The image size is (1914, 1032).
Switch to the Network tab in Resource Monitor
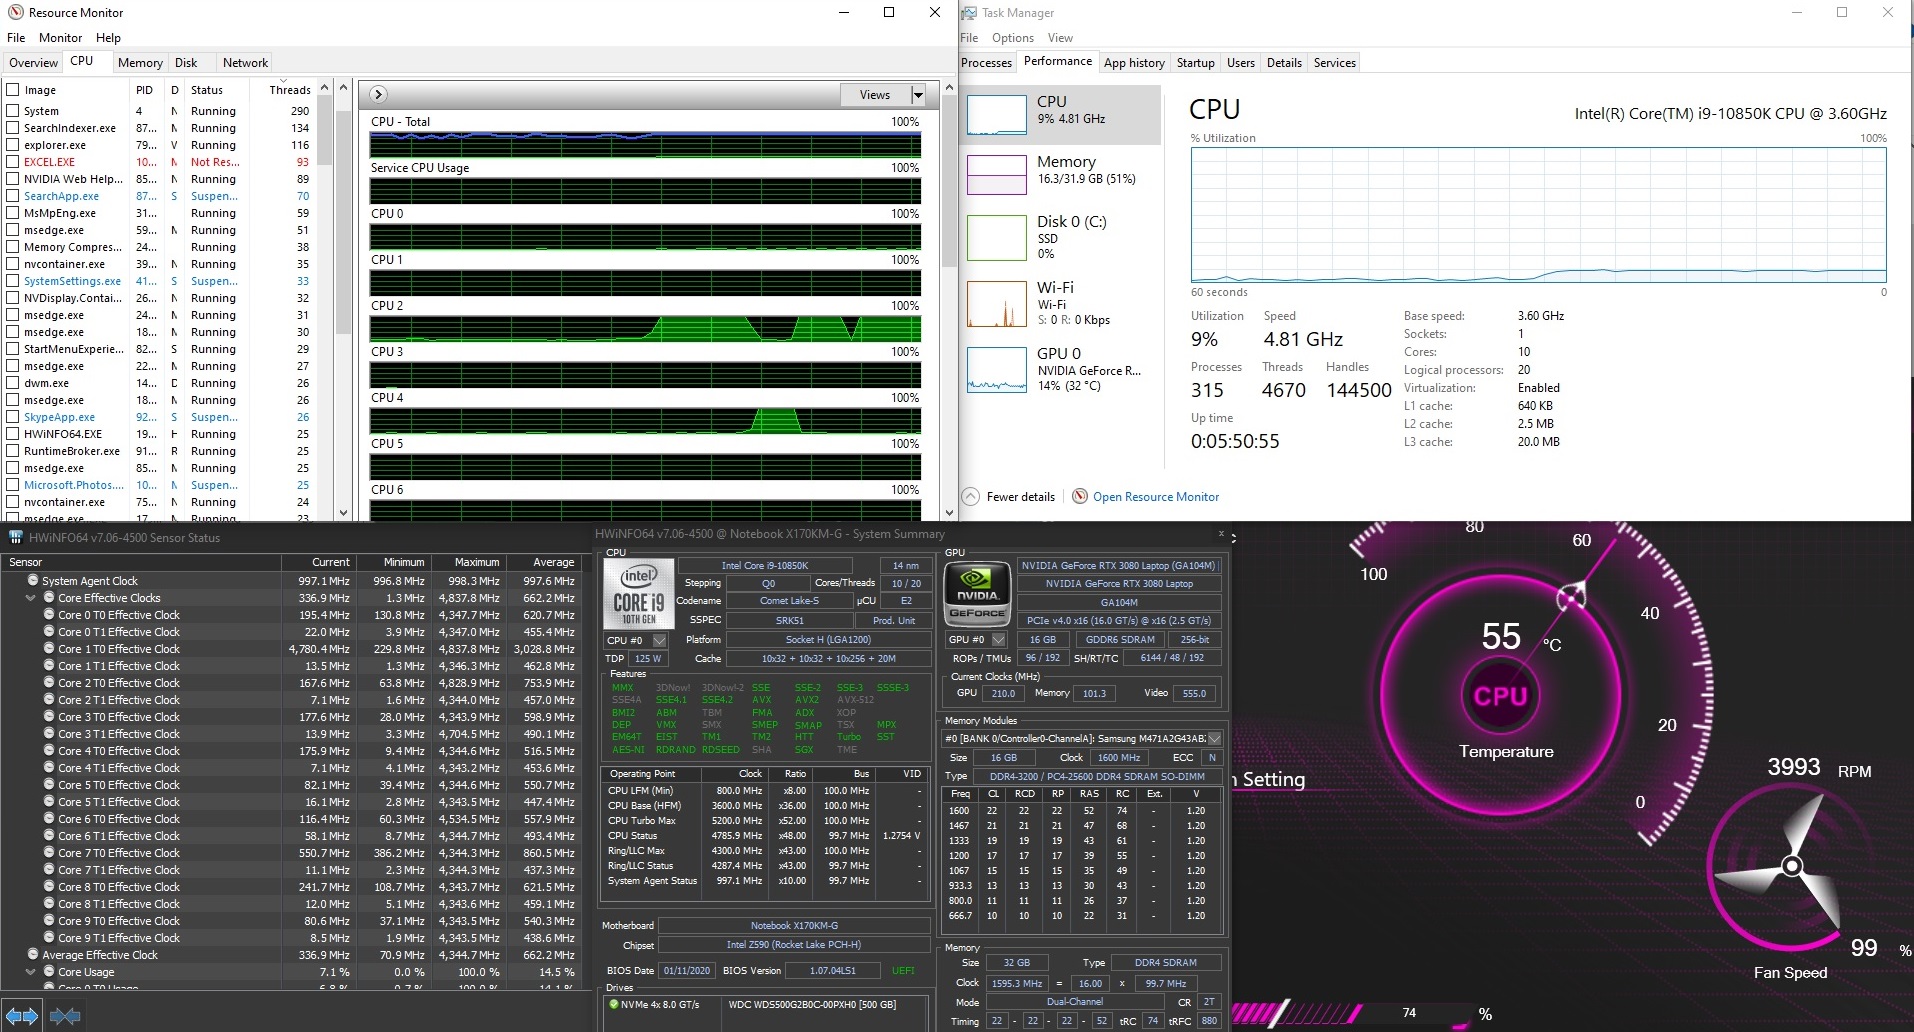(x=245, y=62)
